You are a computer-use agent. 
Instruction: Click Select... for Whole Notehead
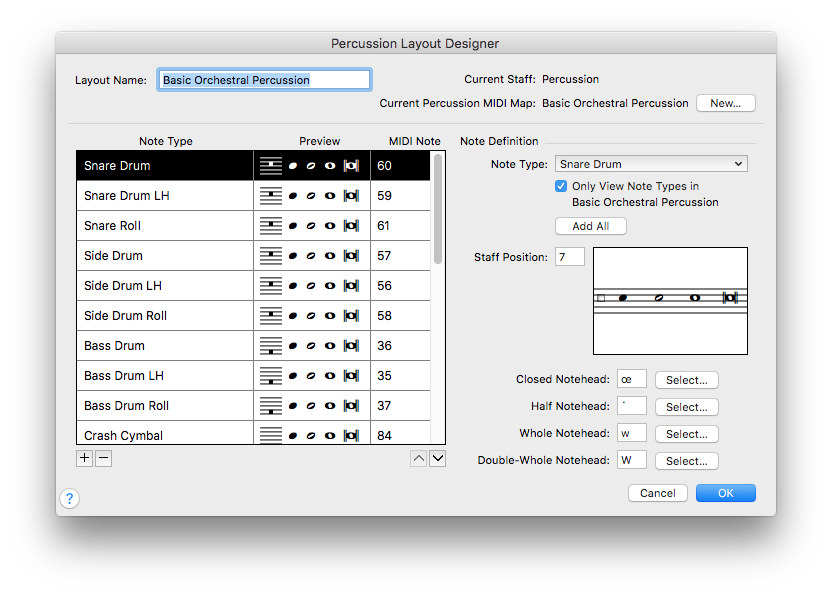[x=687, y=434]
